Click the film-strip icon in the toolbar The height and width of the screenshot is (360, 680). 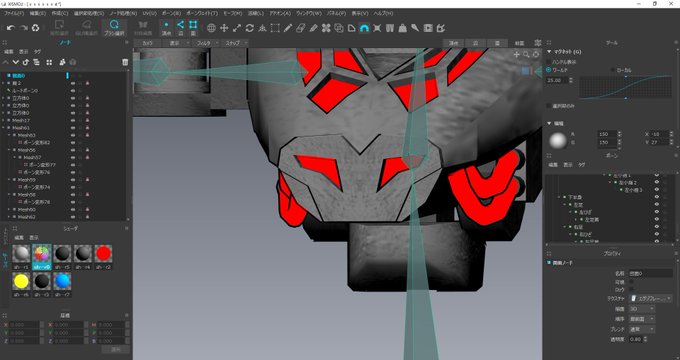pyautogui.click(x=428, y=28)
